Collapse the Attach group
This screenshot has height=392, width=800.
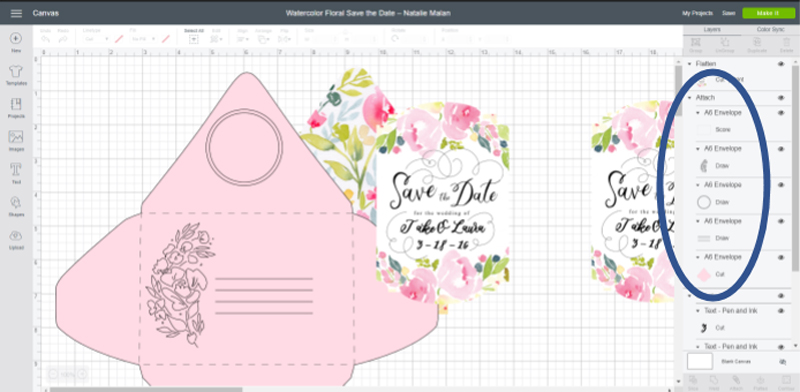point(690,97)
